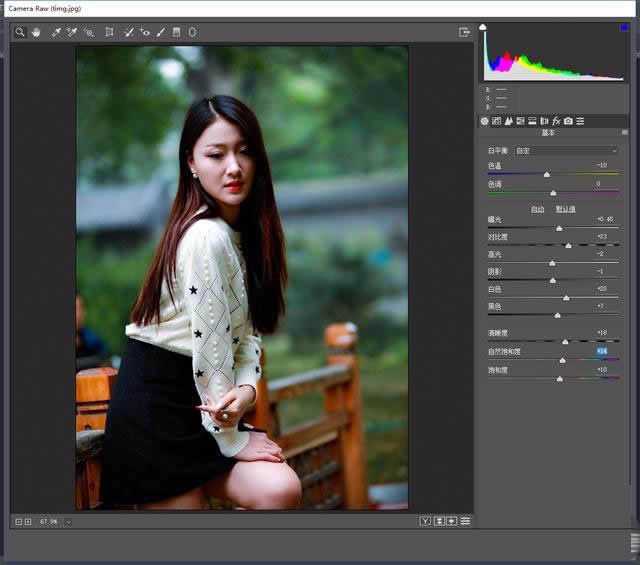
Task: Toggle shadow clipping warning in histogram
Action: (x=484, y=27)
